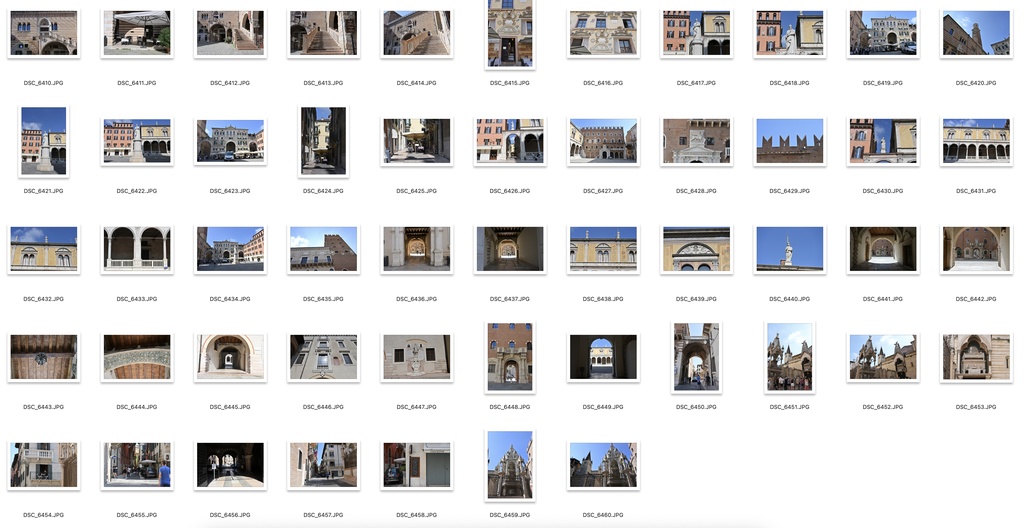Choose the DSC_6418.JPG statue photo
The width and height of the screenshot is (1024, 528).
(790, 33)
